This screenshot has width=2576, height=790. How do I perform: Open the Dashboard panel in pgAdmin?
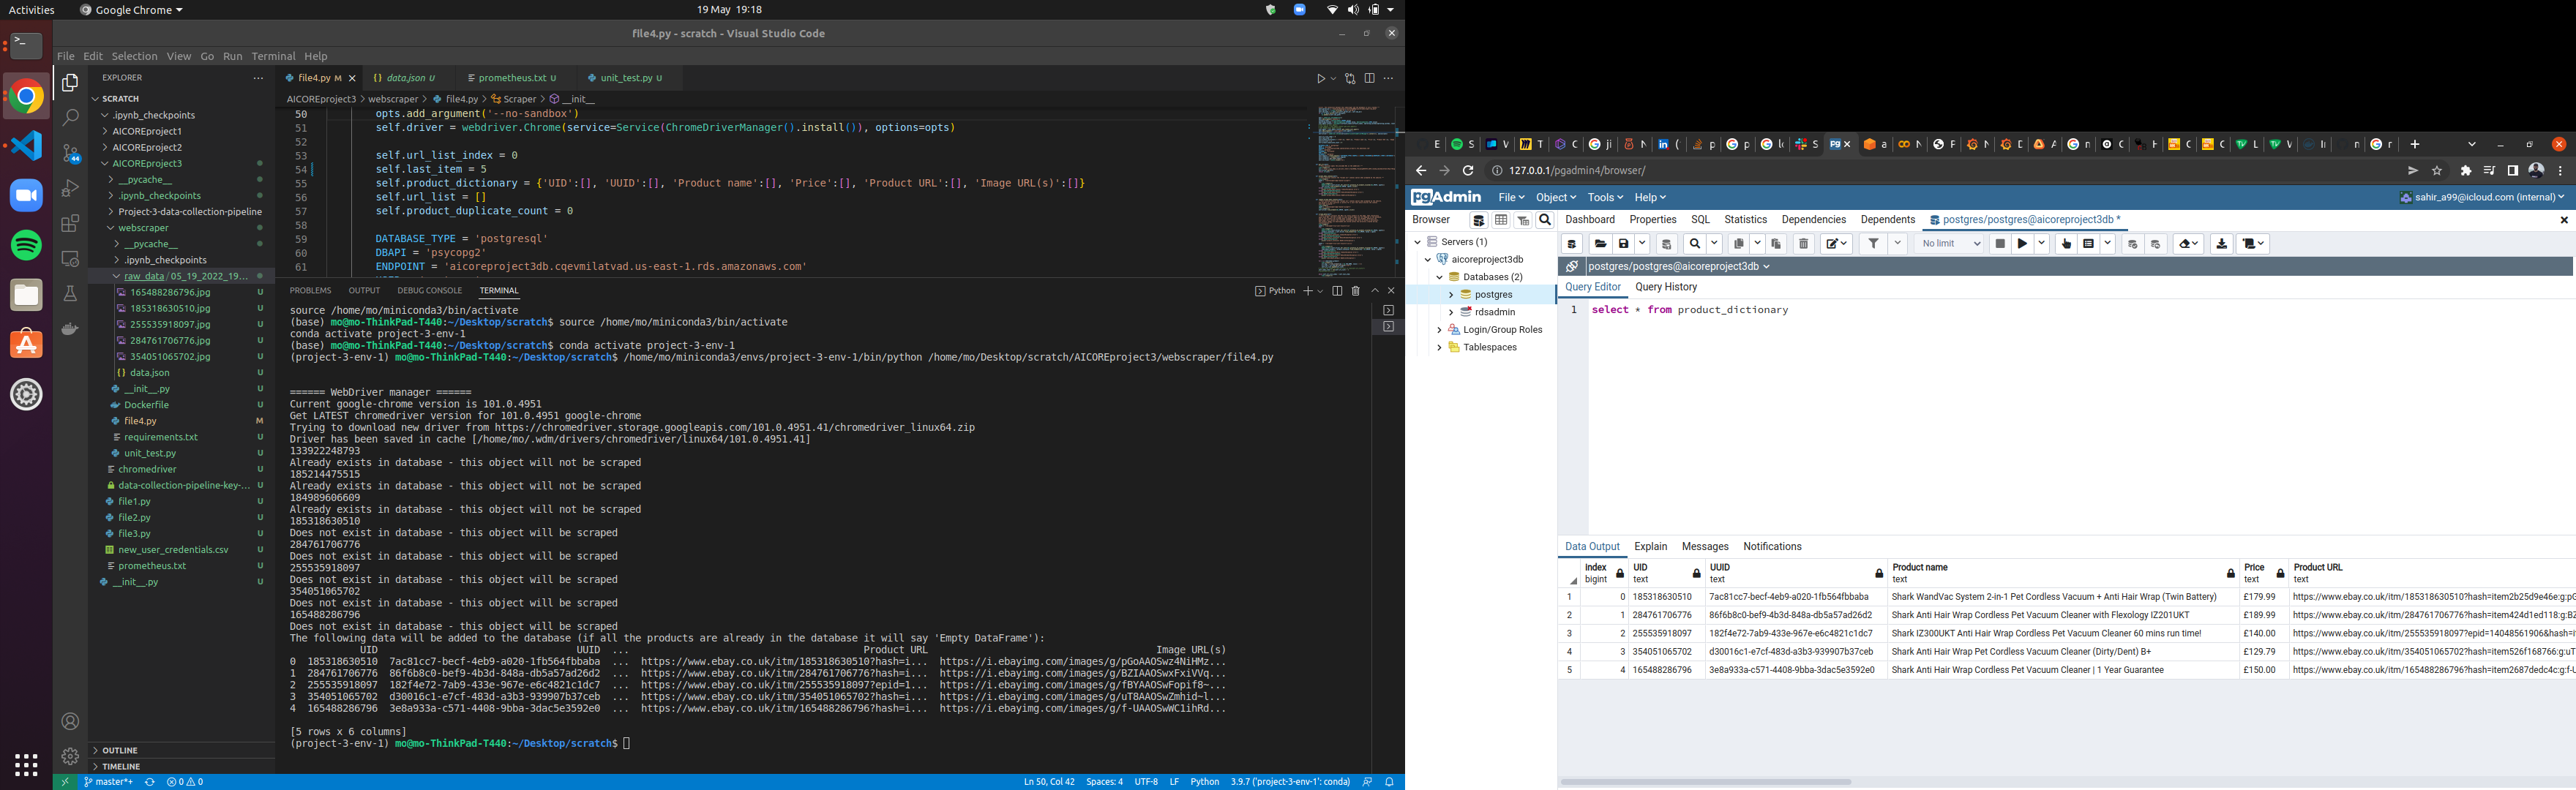[1589, 219]
